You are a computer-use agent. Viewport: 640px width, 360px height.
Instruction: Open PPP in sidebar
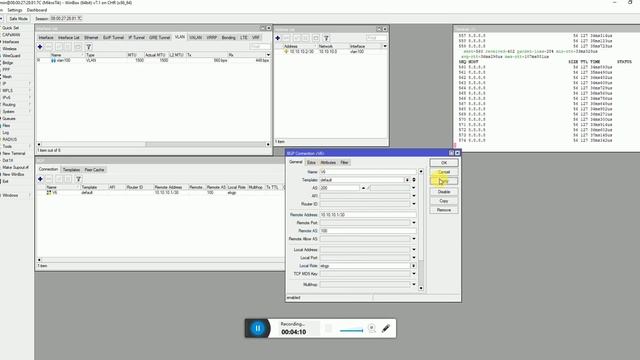point(6,69)
